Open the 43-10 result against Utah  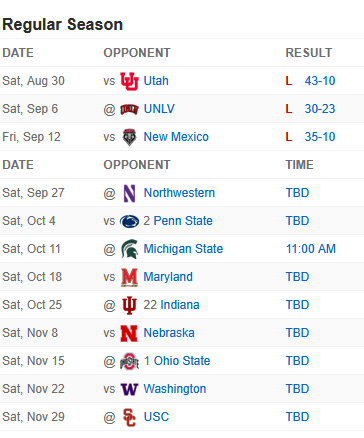pyautogui.click(x=320, y=81)
